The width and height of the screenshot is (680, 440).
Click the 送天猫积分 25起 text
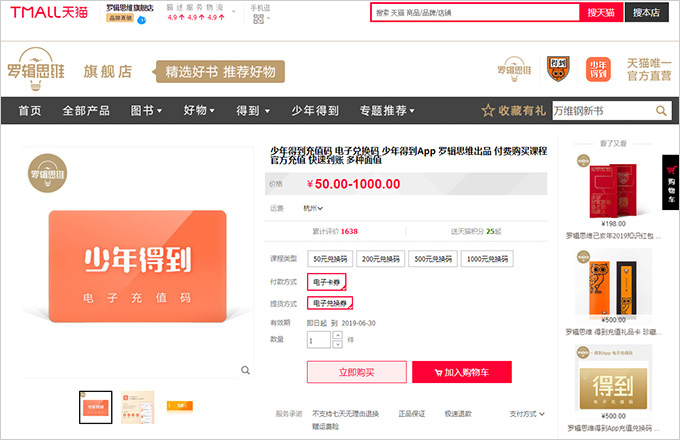point(476,231)
